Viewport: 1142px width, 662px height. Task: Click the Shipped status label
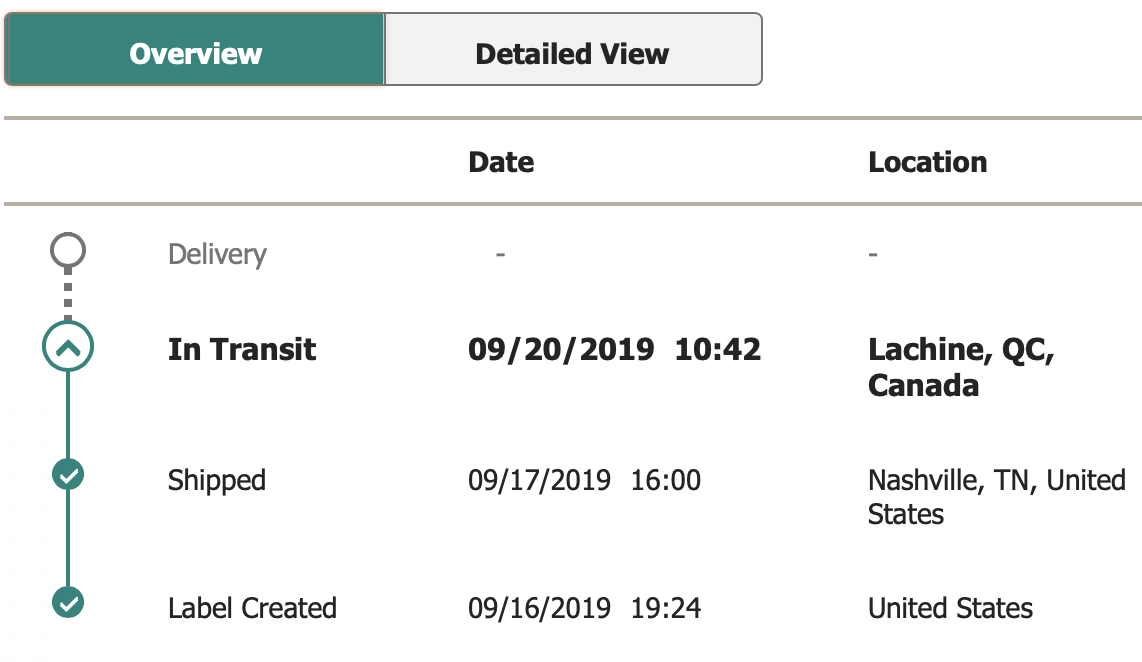[x=217, y=480]
